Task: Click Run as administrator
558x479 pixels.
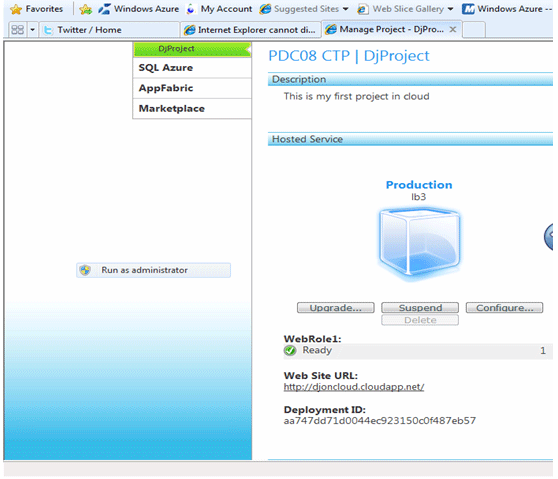Action: [x=153, y=270]
